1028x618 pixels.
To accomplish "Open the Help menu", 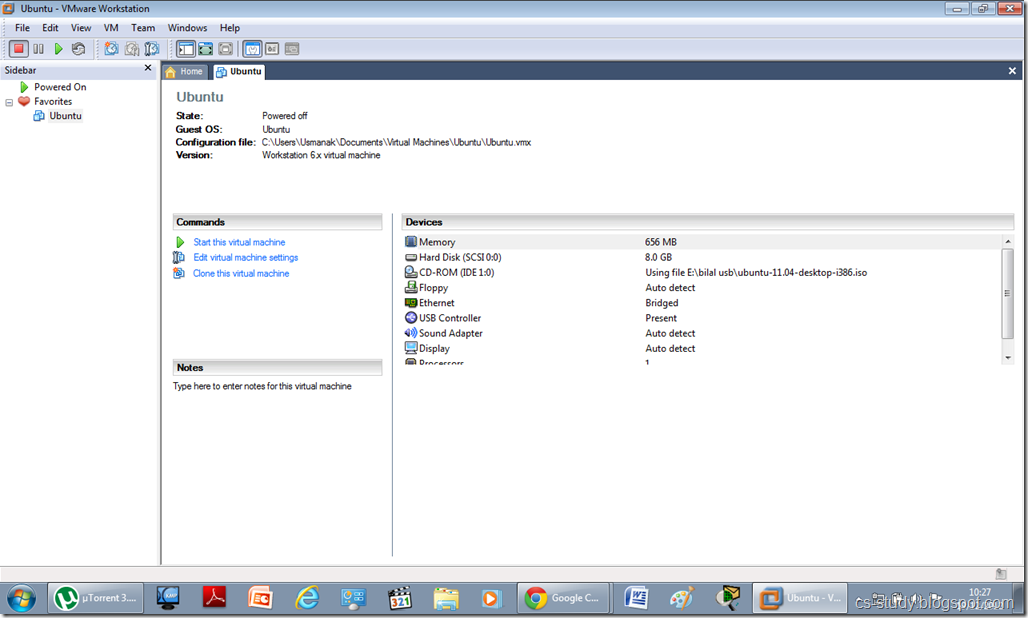I will [x=229, y=28].
